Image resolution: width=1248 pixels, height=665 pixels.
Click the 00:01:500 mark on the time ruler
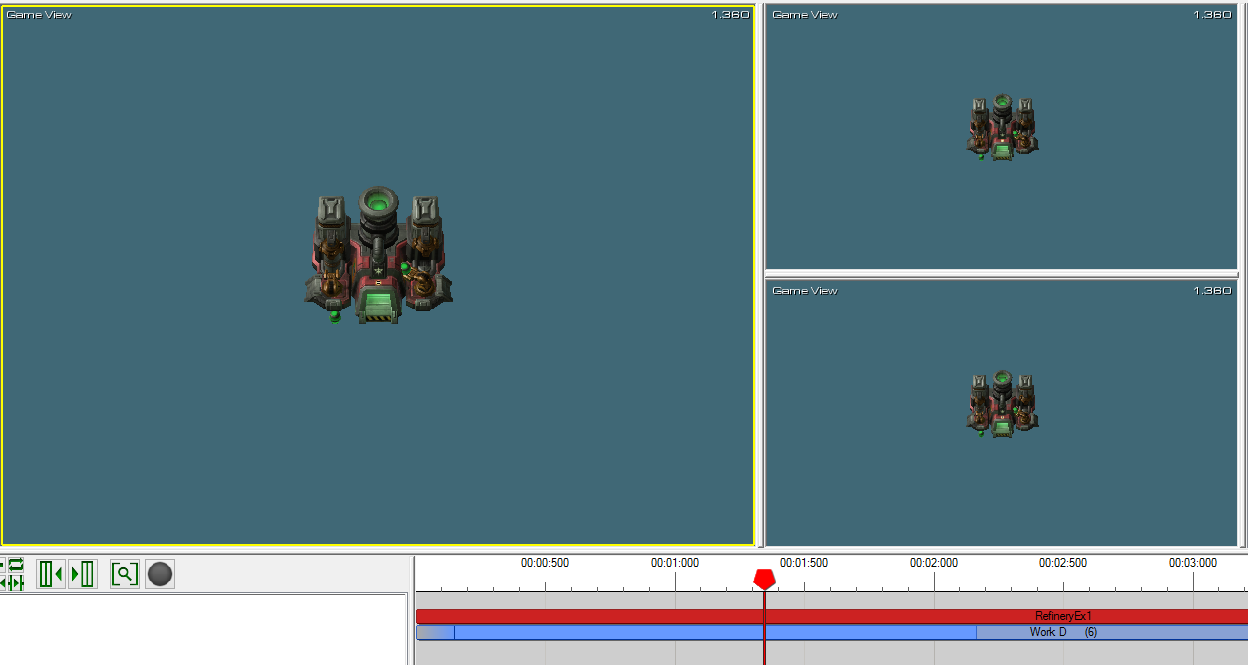804,563
